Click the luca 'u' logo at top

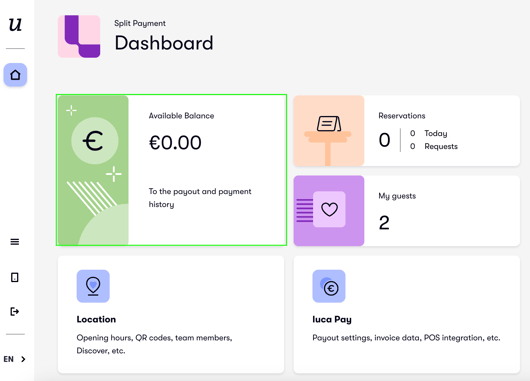pos(15,25)
